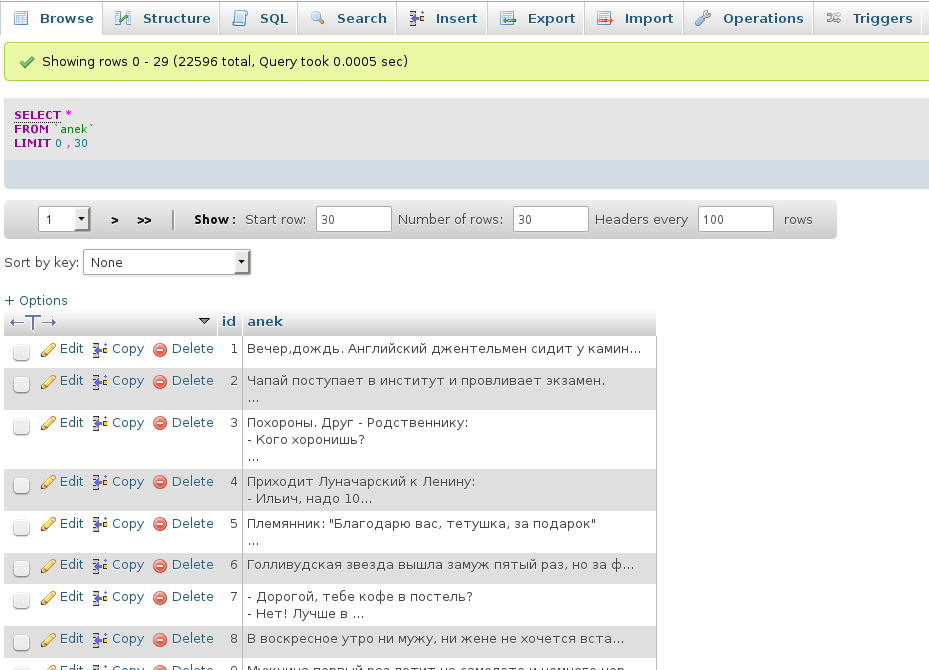Check the checkbox for row 2

pyautogui.click(x=21, y=384)
